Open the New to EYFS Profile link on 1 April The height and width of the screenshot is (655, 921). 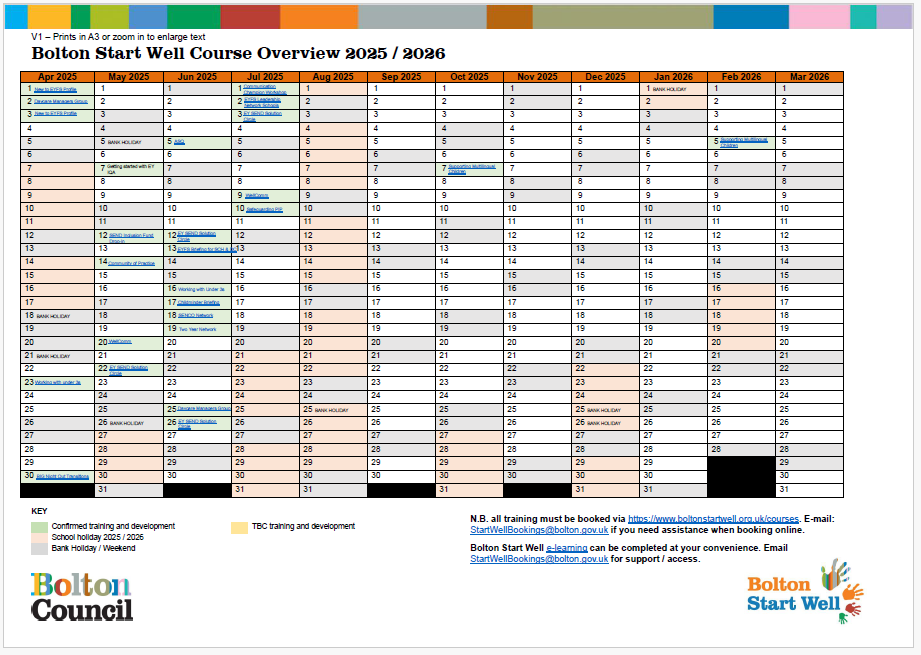pyautogui.click(x=55, y=89)
